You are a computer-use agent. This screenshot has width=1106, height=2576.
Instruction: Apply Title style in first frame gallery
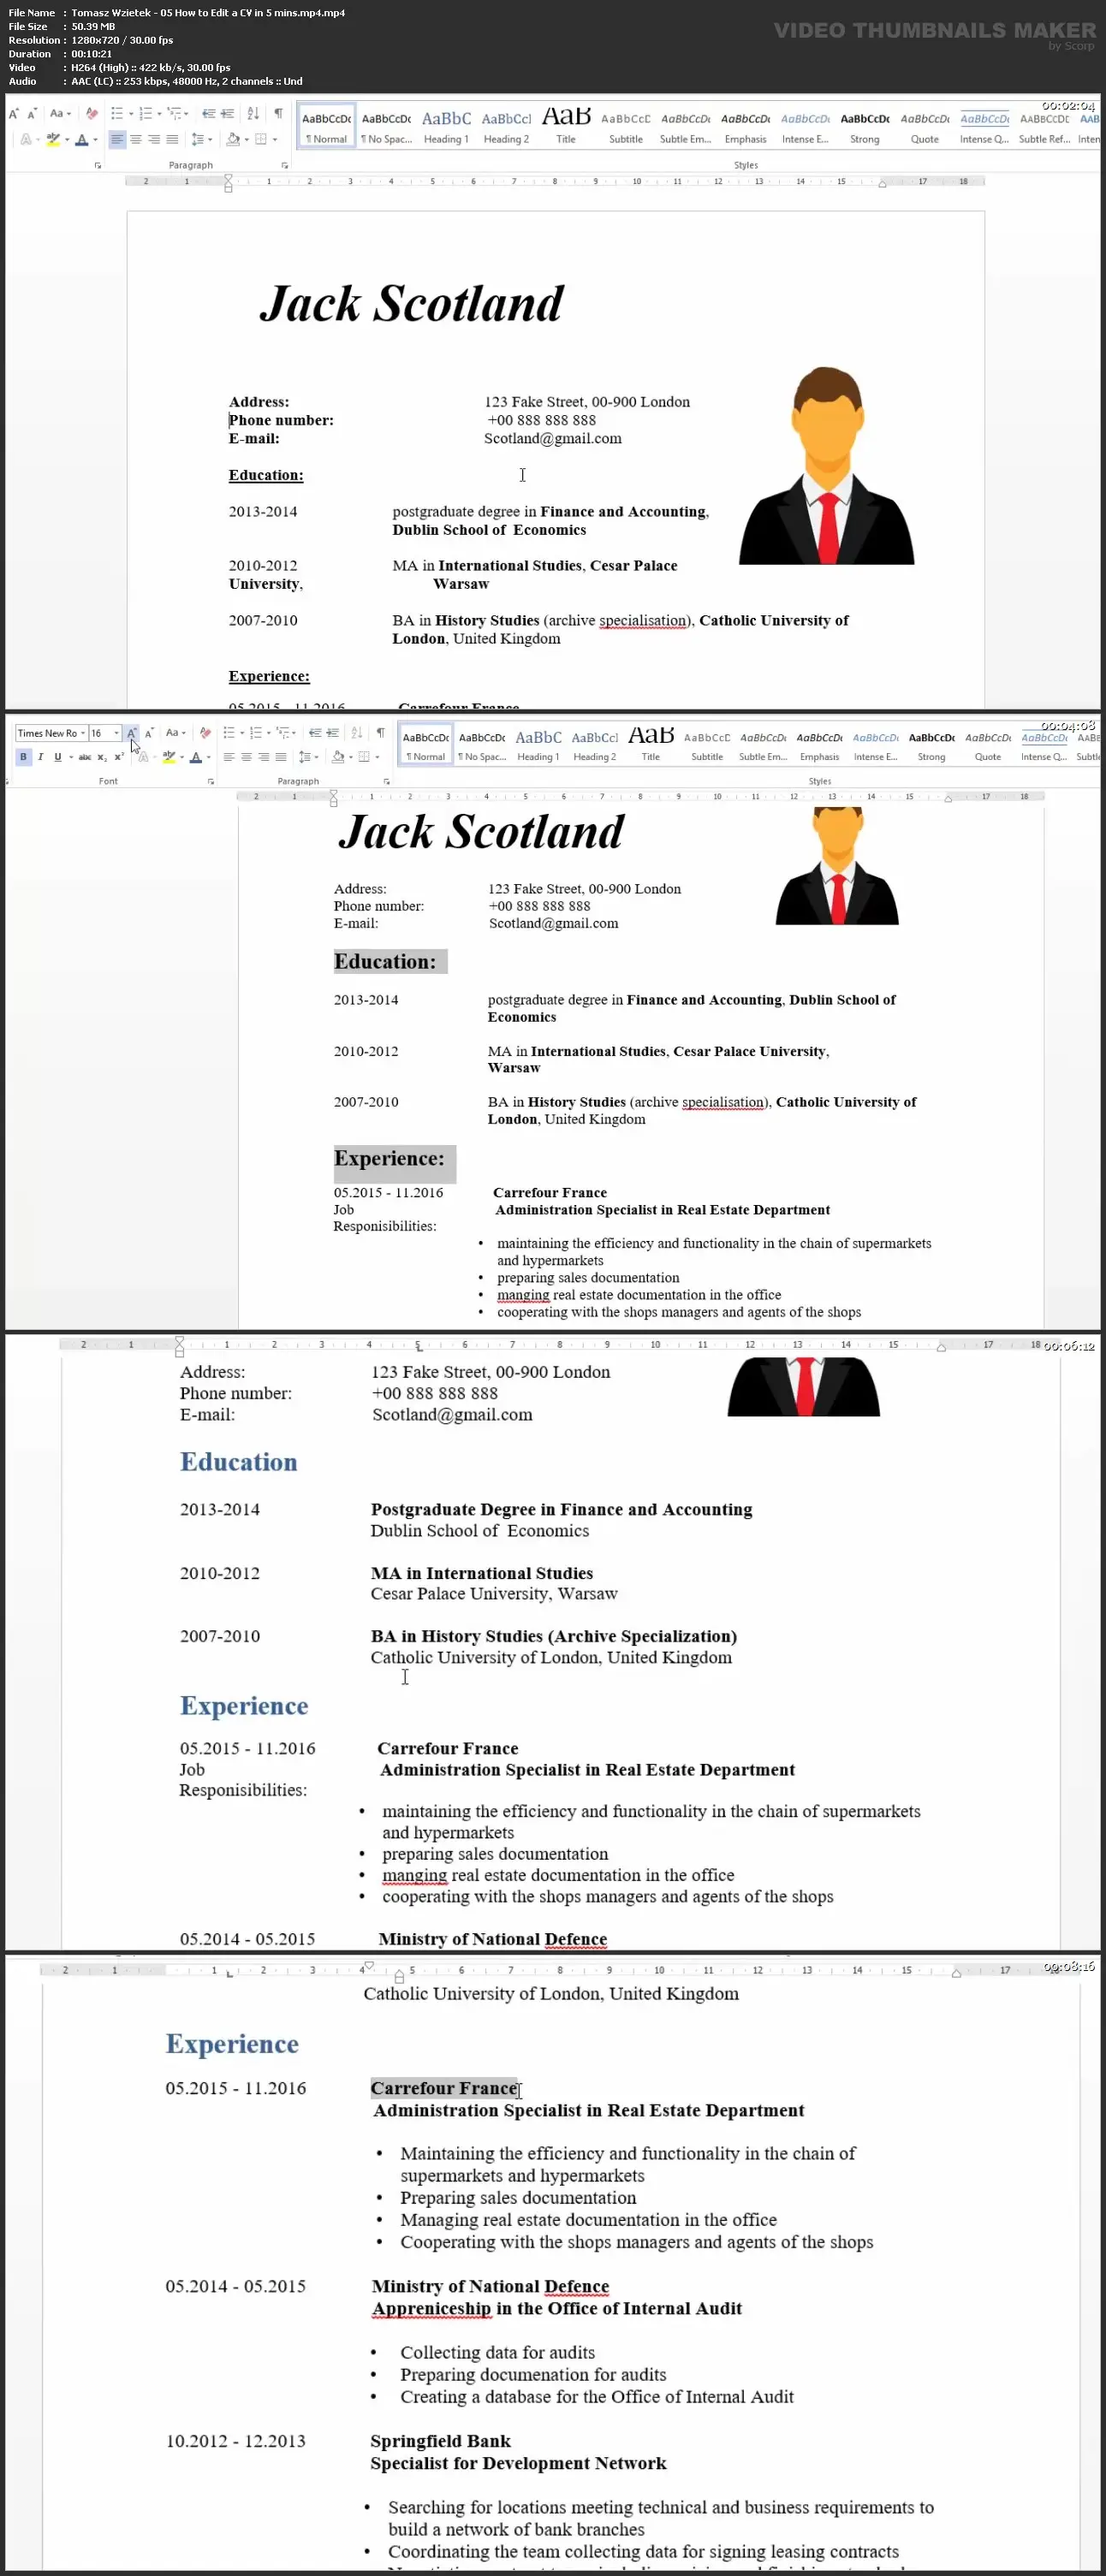click(566, 126)
